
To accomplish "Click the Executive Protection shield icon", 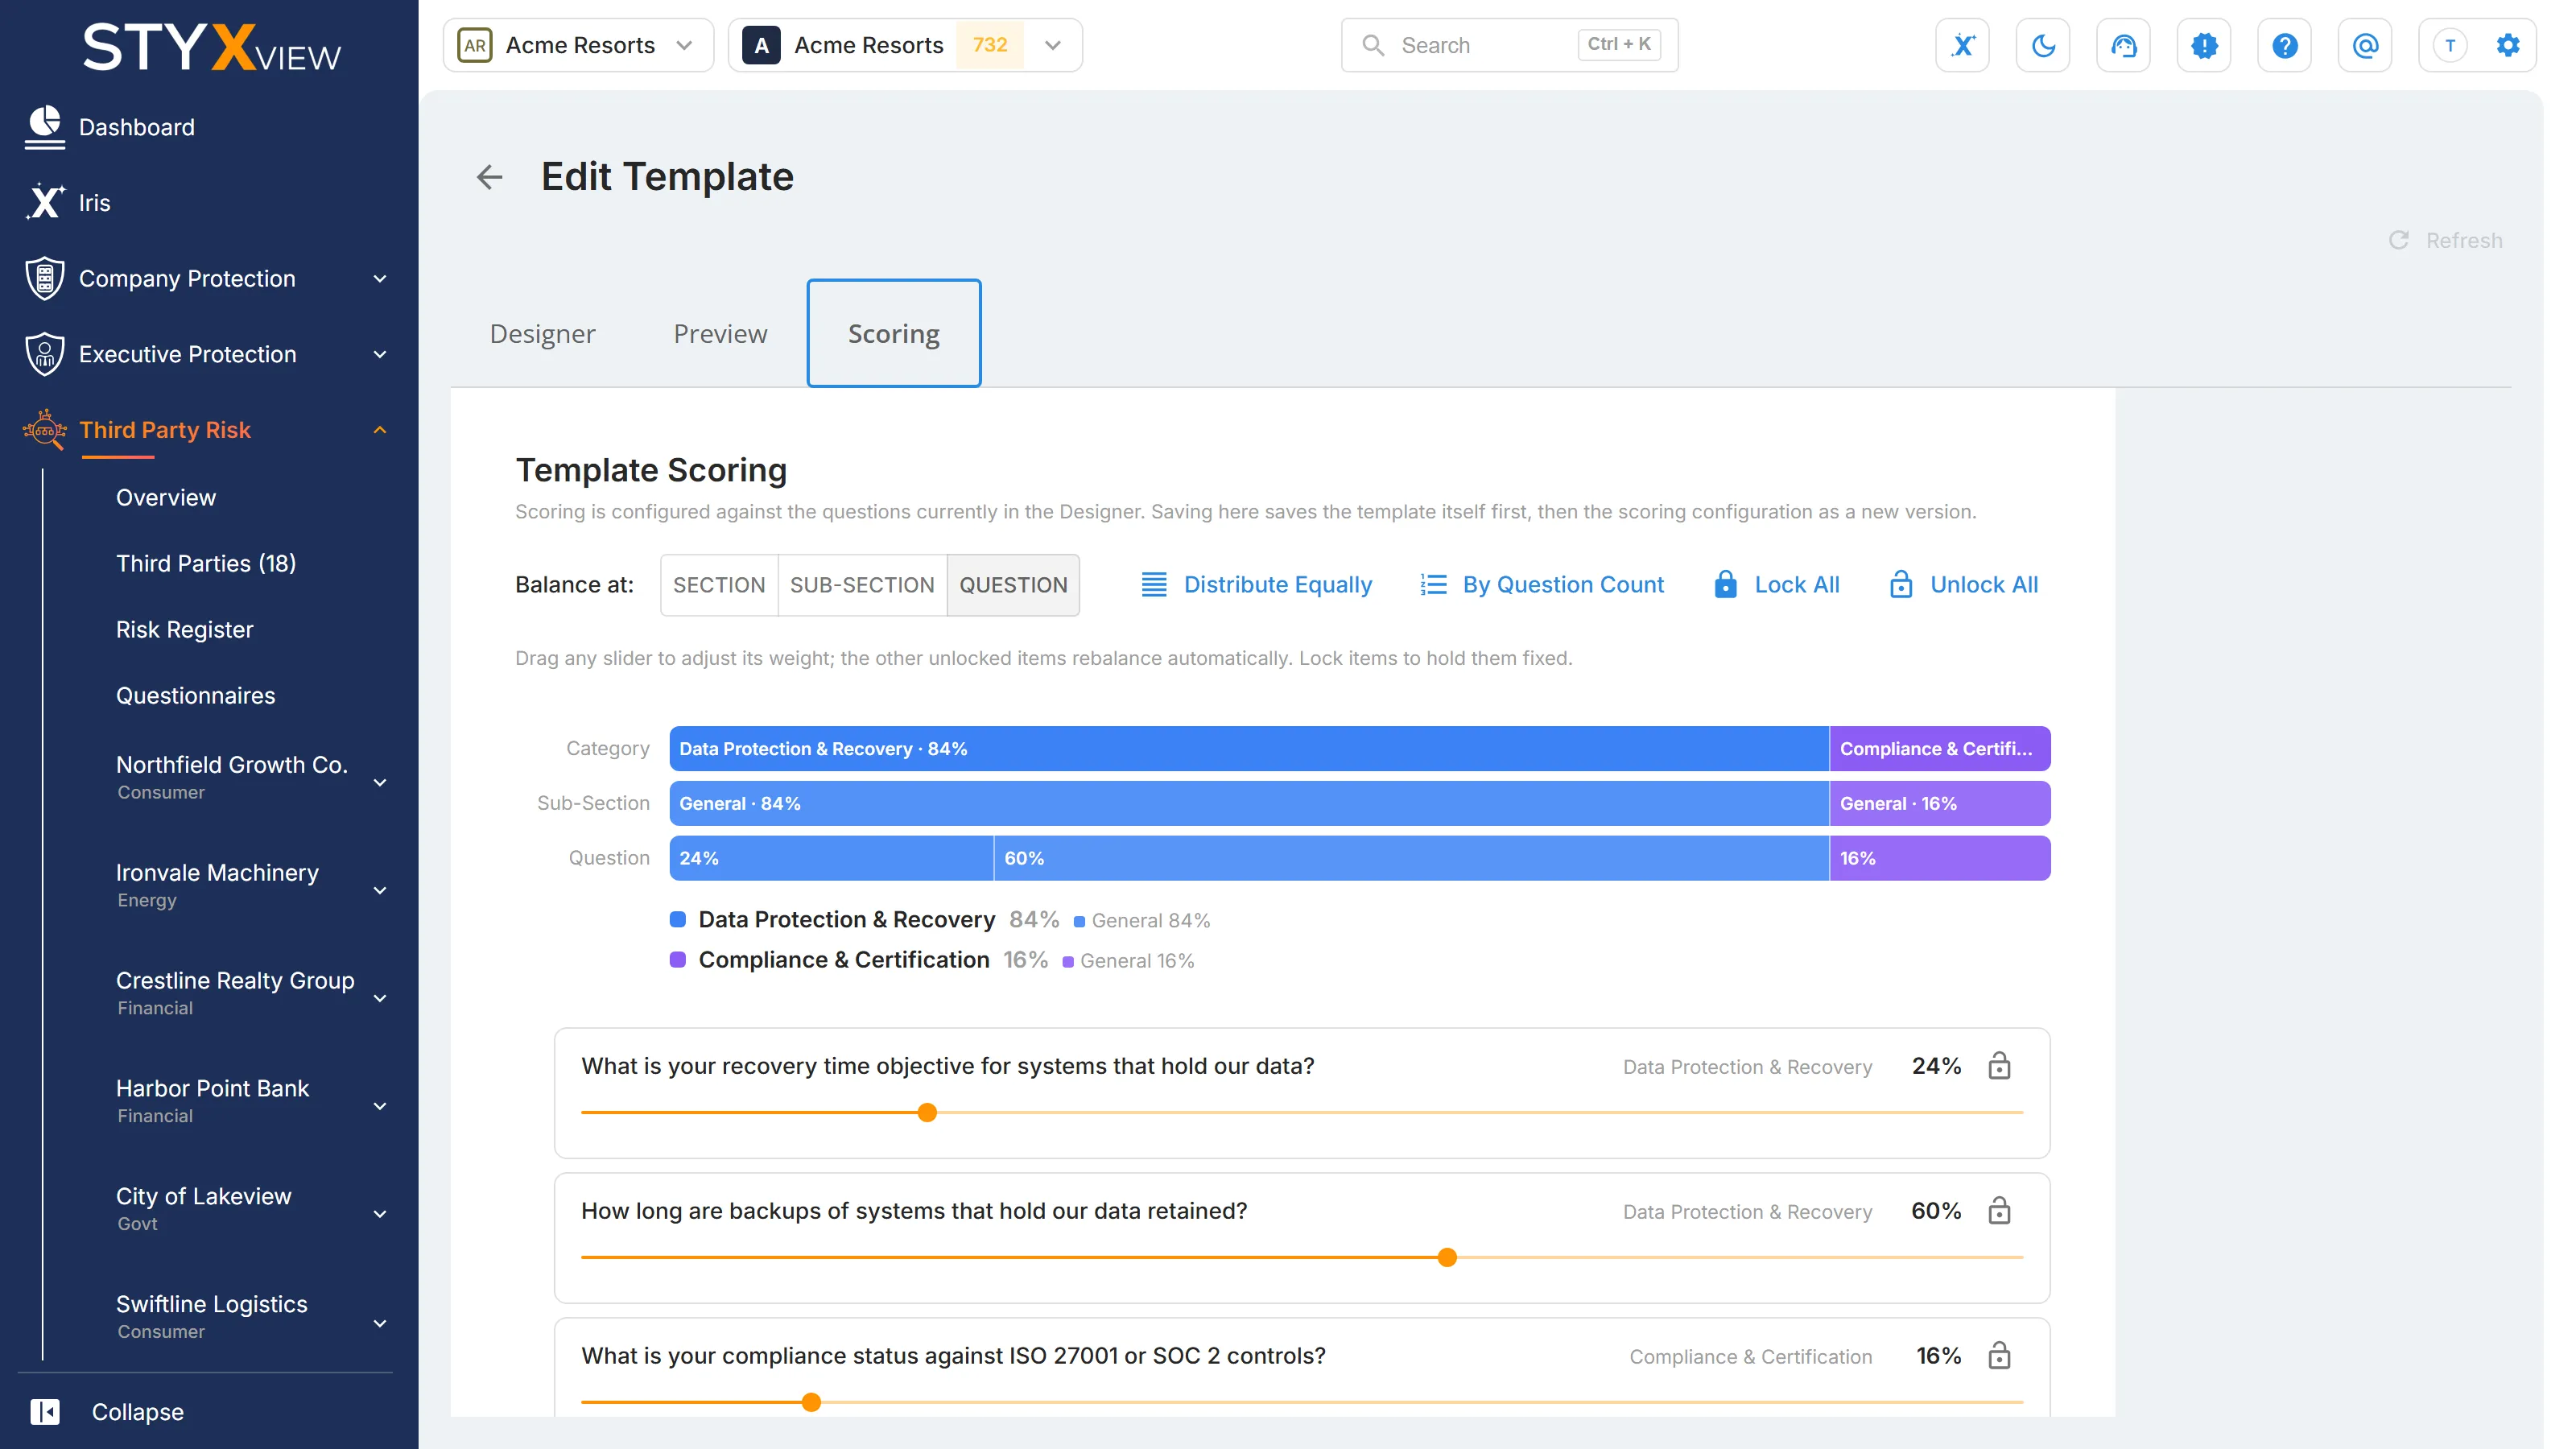I will click(x=45, y=354).
